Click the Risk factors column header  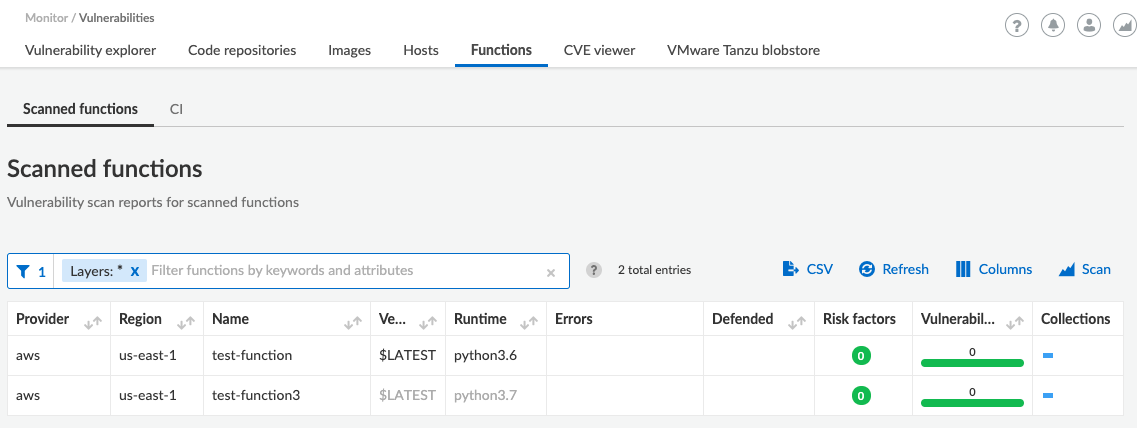click(859, 318)
